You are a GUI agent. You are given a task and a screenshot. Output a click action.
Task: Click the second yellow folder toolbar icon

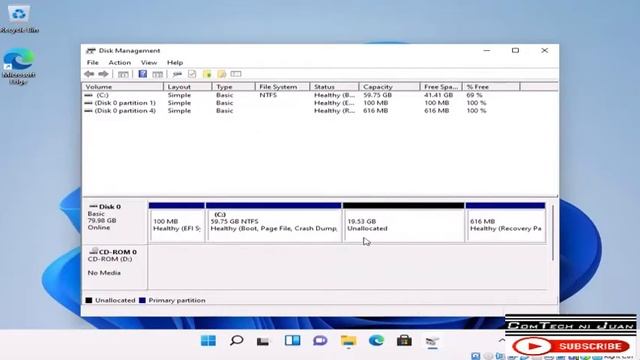pyautogui.click(x=222, y=74)
